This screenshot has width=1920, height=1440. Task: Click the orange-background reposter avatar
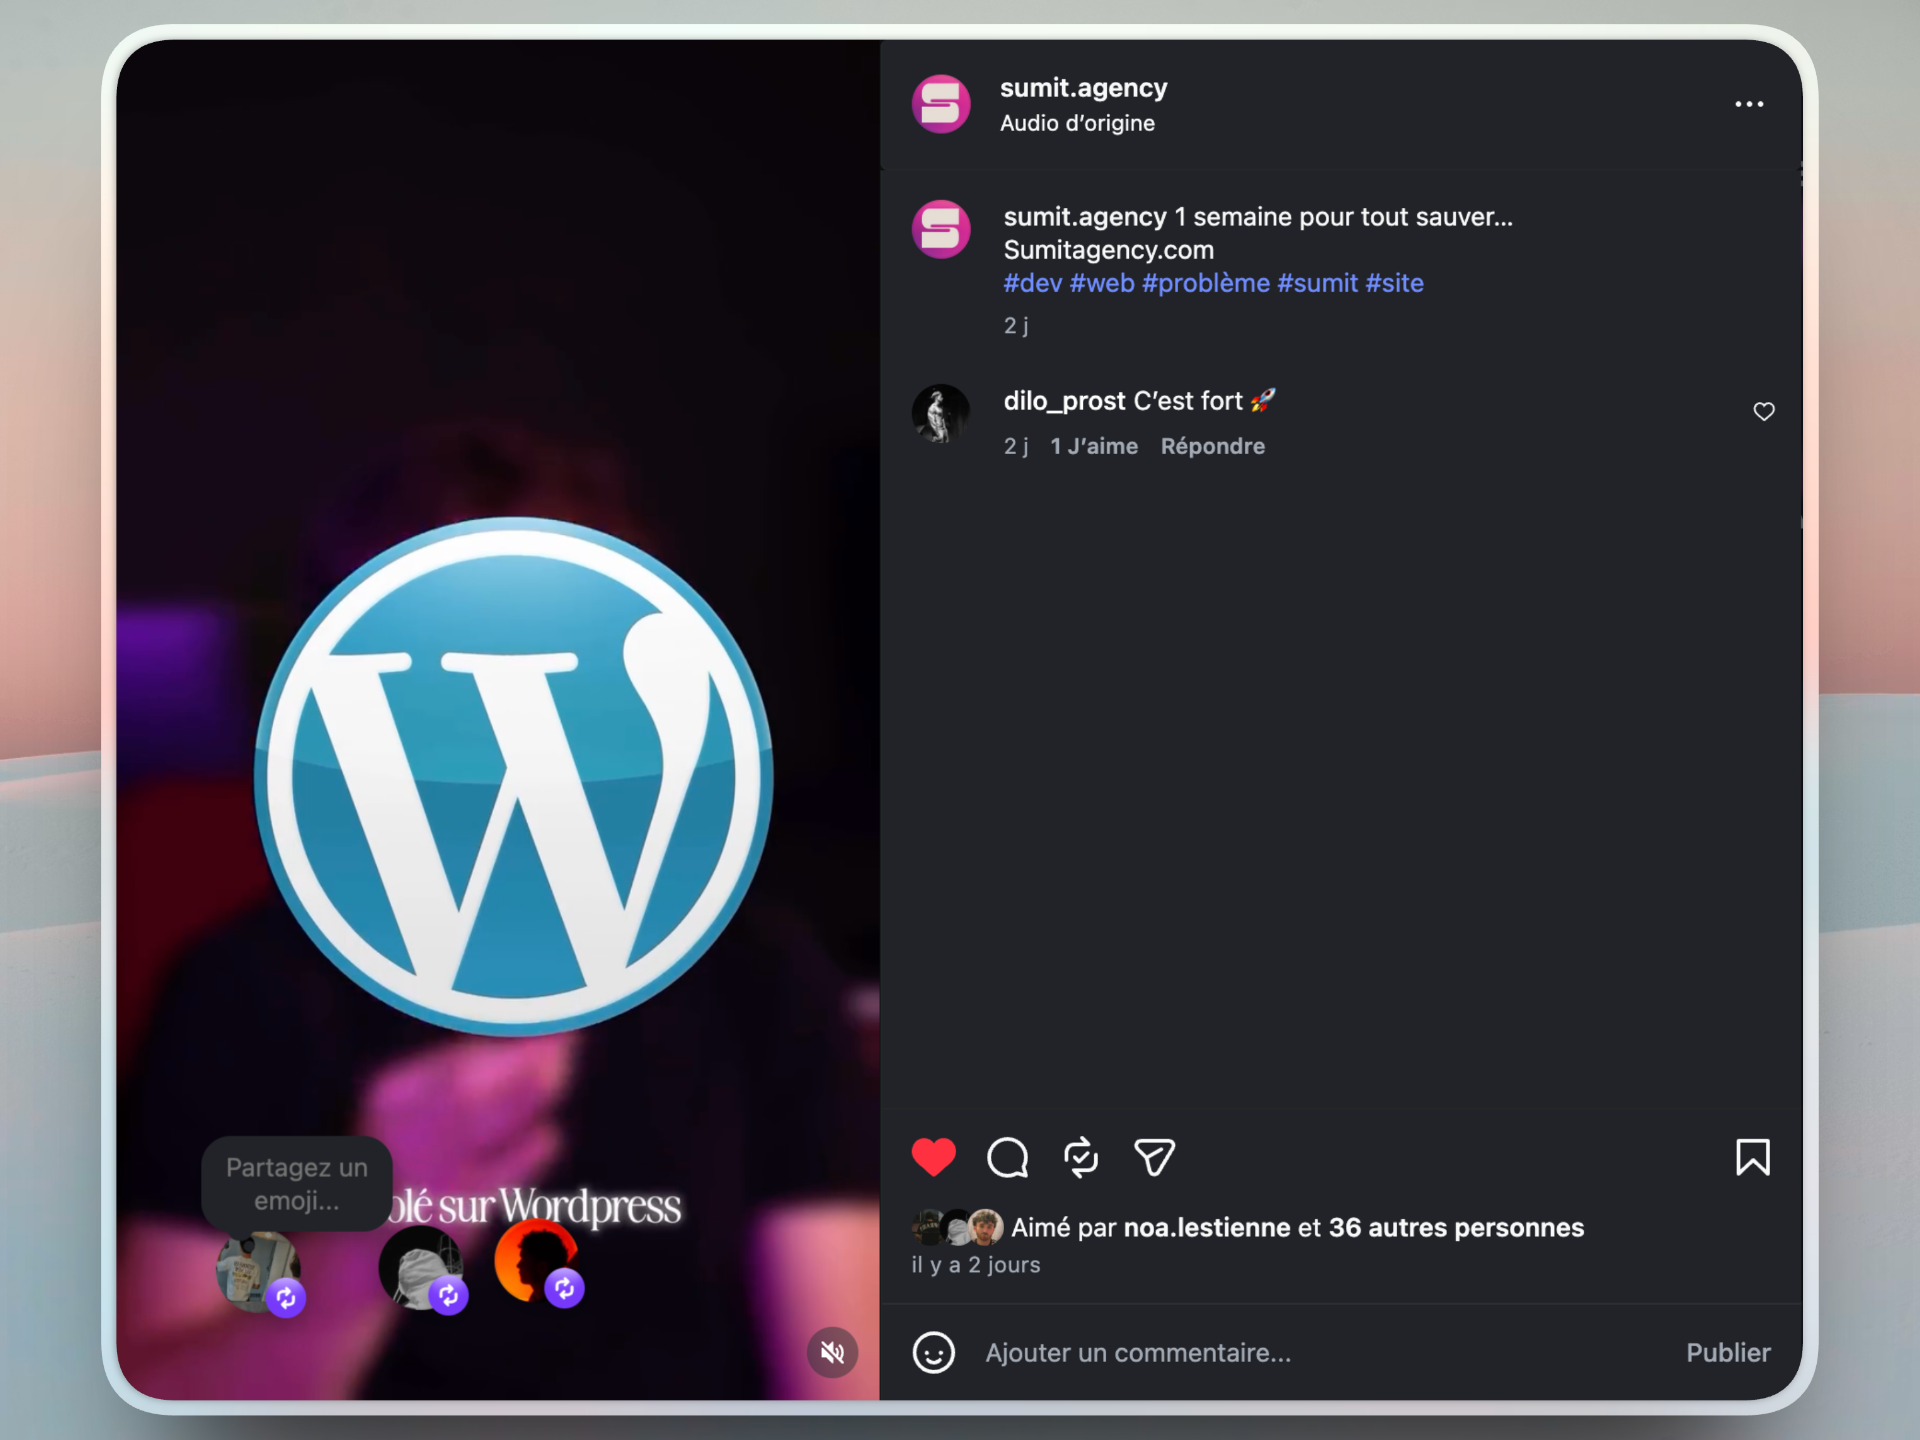coord(537,1261)
